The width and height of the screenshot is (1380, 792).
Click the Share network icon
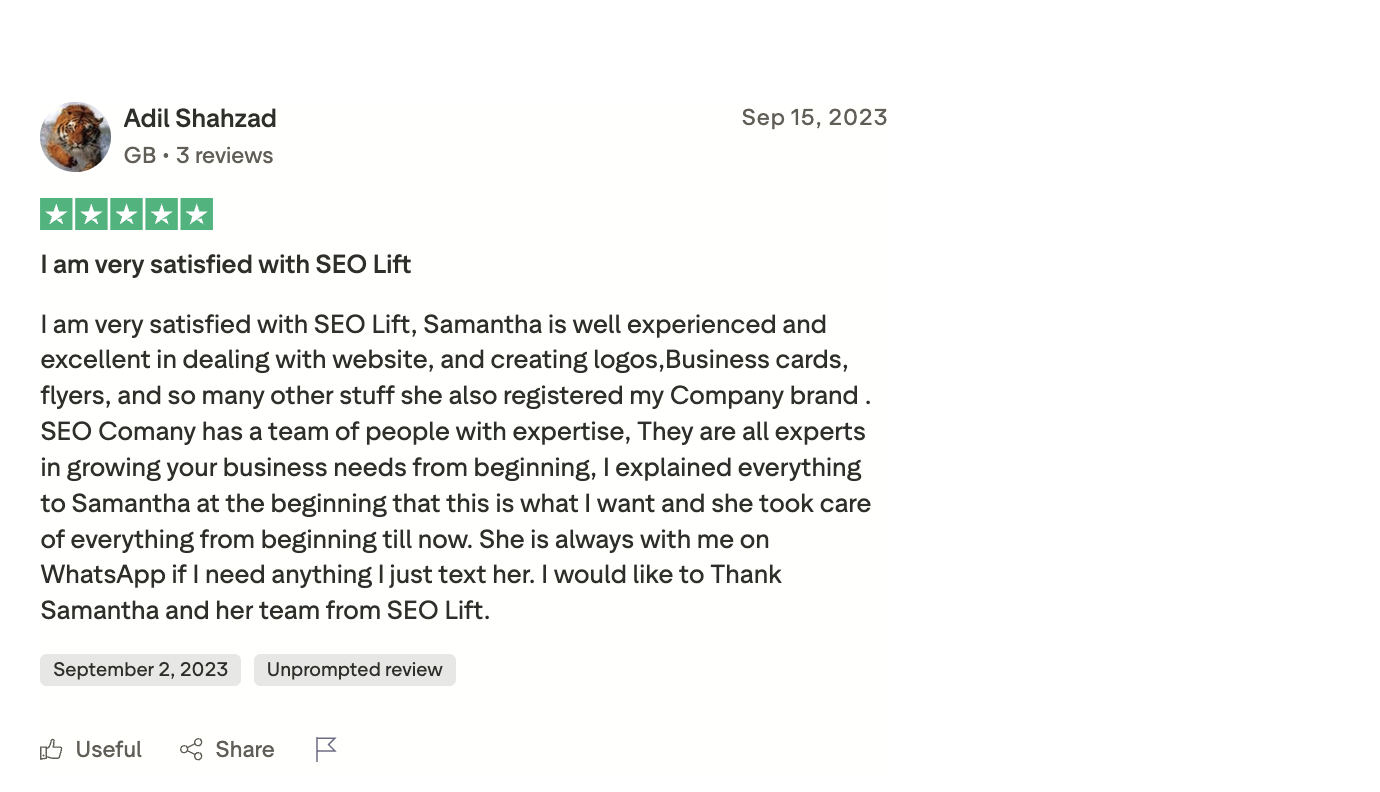tap(191, 749)
